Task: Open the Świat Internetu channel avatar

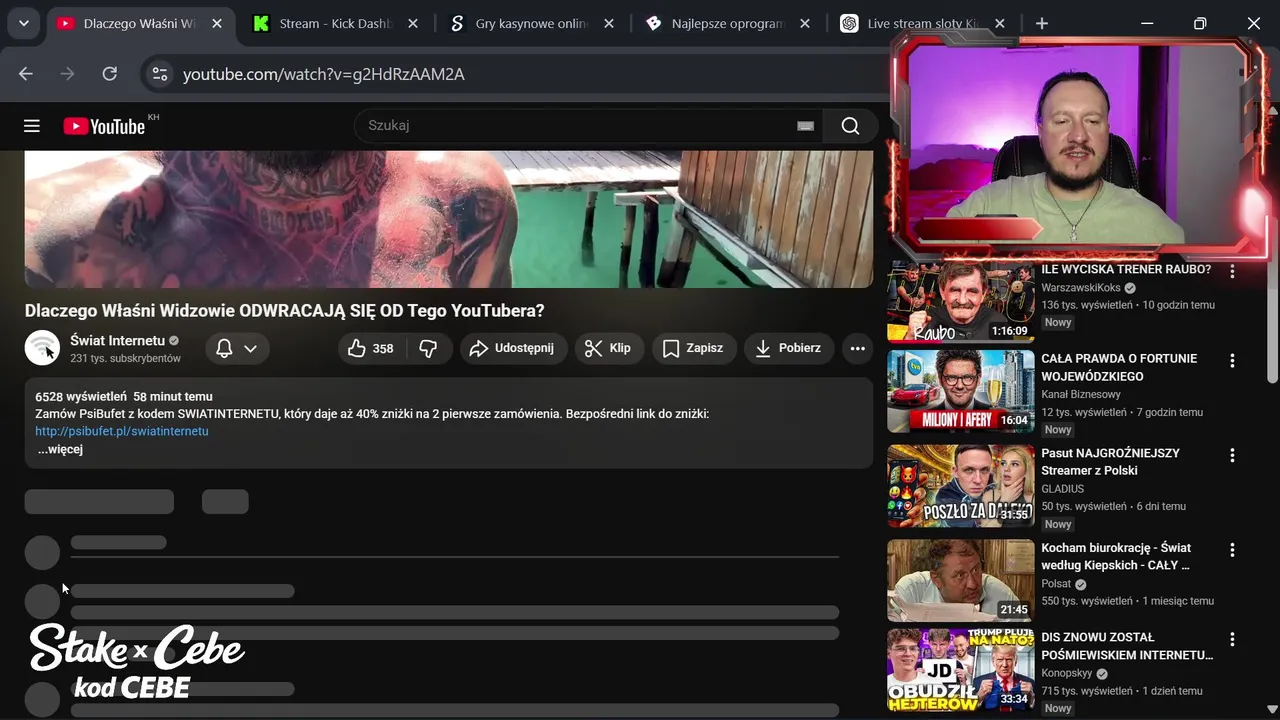Action: point(42,348)
